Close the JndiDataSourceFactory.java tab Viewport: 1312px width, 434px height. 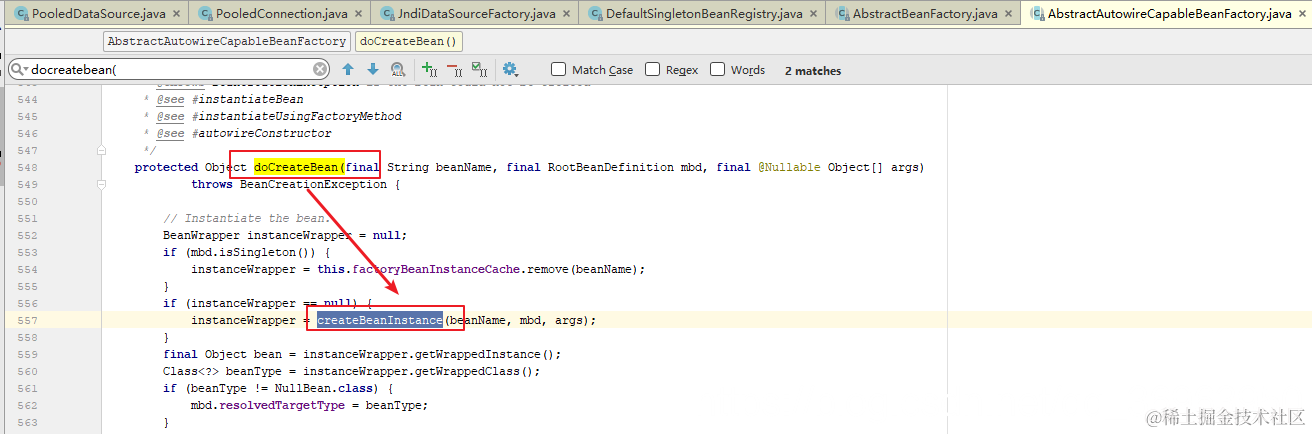point(568,14)
